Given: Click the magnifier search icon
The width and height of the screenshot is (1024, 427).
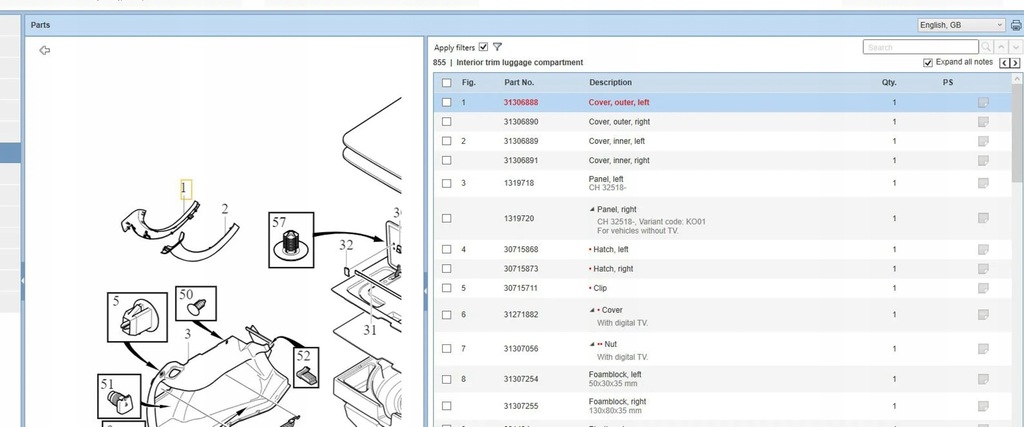Looking at the screenshot, I should (986, 47).
